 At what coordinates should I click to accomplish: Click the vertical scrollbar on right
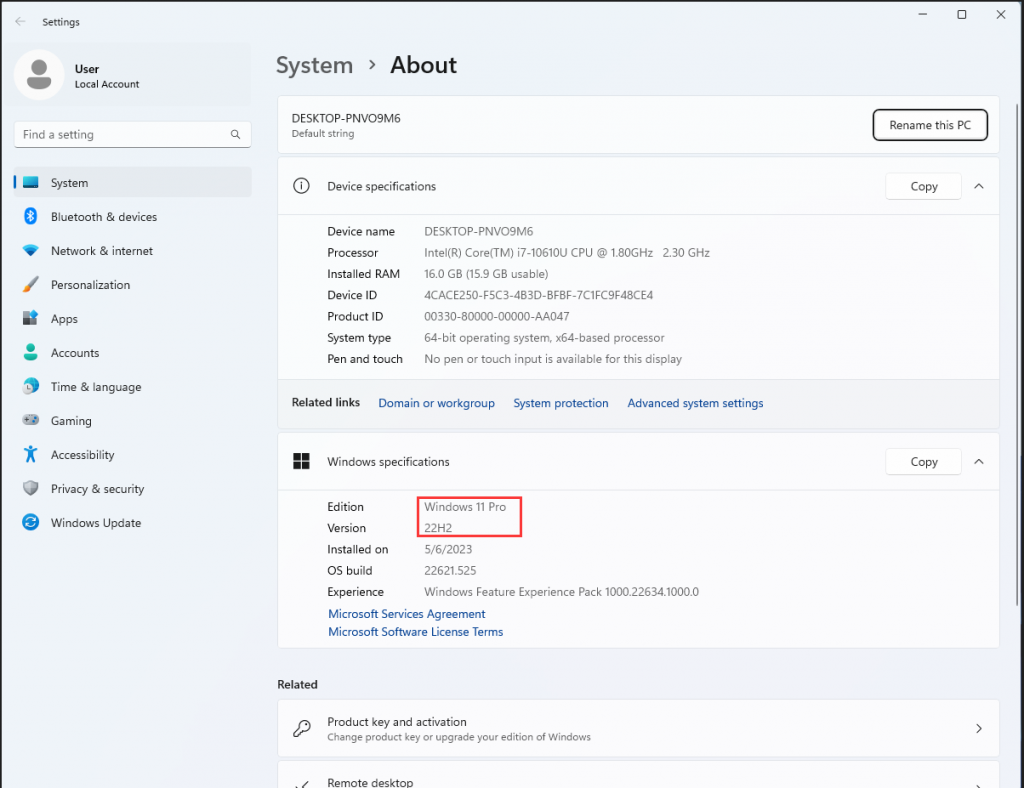[1017, 356]
